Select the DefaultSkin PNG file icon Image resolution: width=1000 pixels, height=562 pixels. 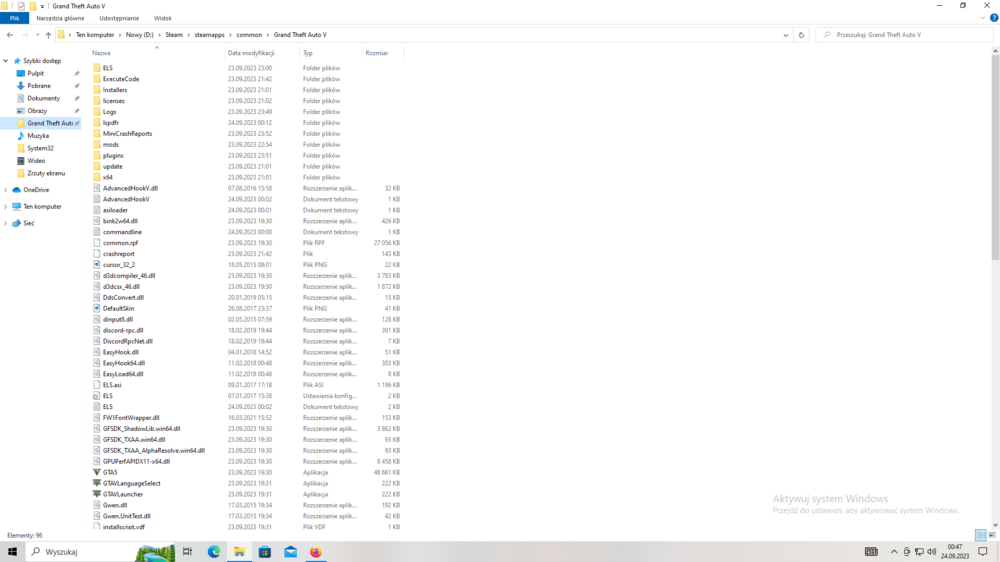[97, 309]
